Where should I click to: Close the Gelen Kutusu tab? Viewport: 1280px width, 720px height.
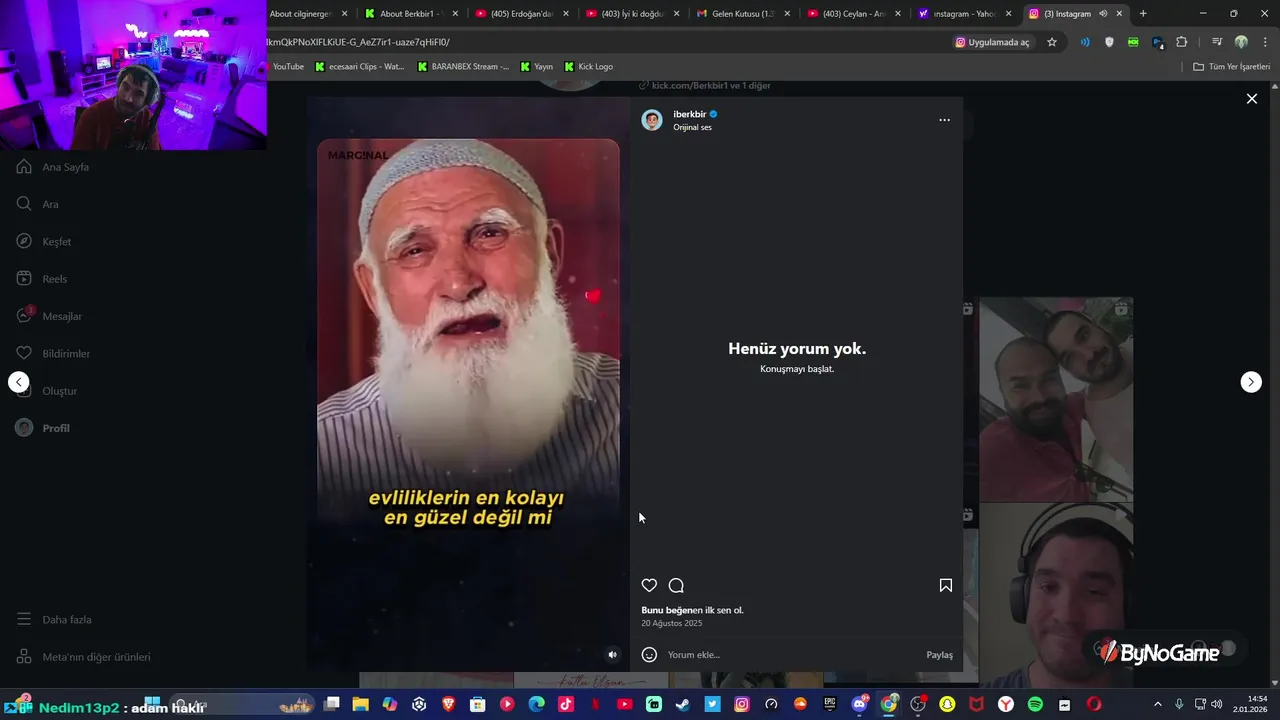coord(787,14)
